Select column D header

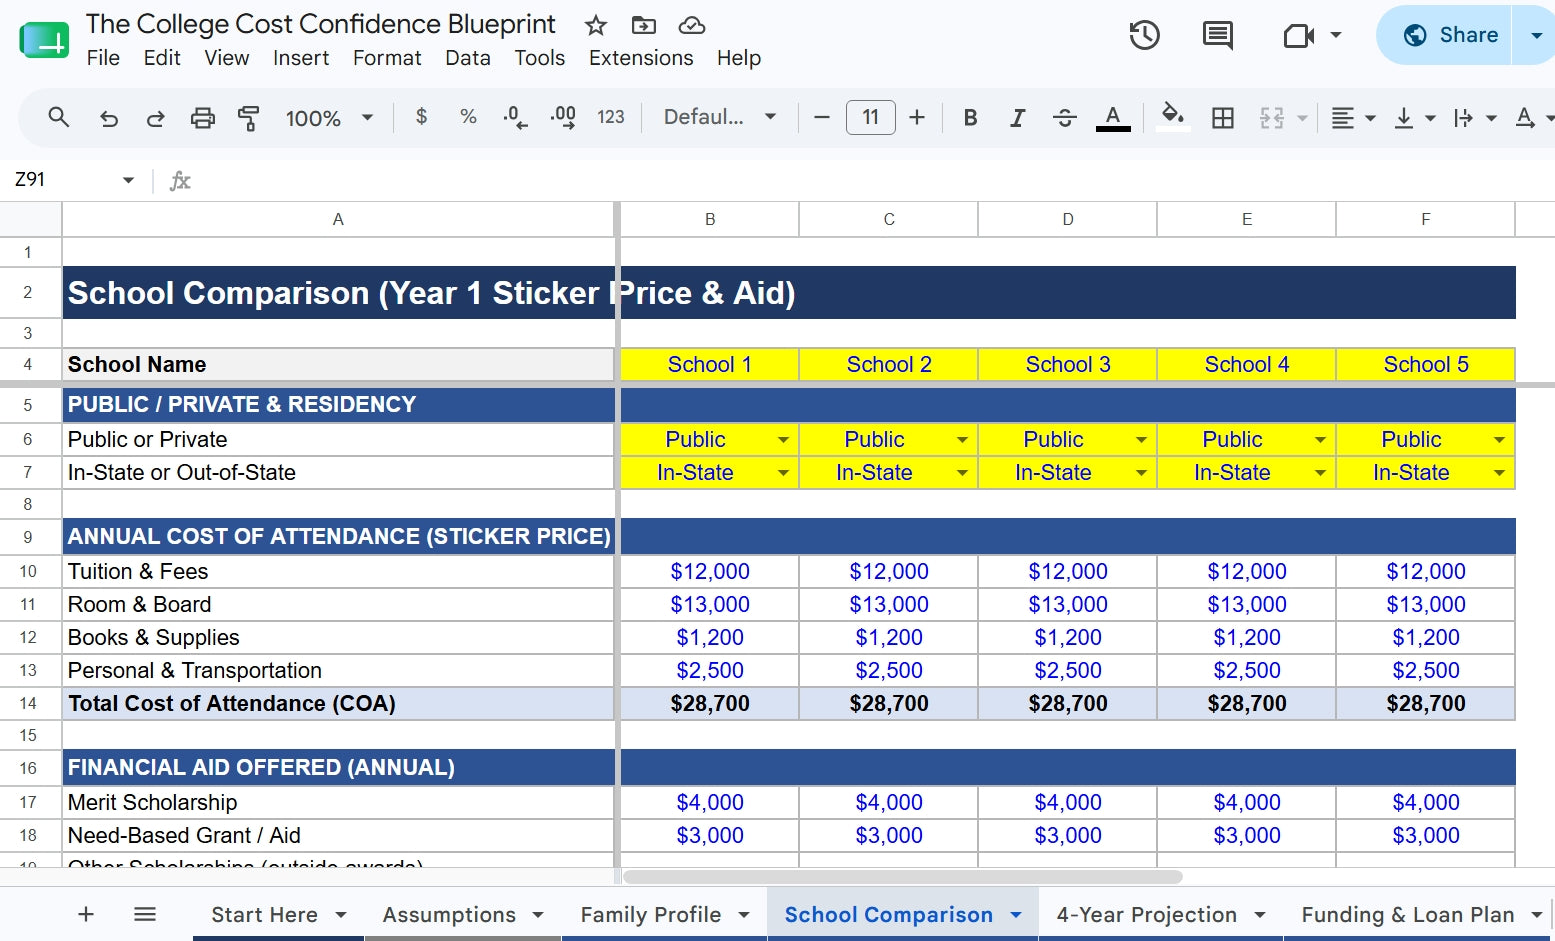click(x=1068, y=219)
